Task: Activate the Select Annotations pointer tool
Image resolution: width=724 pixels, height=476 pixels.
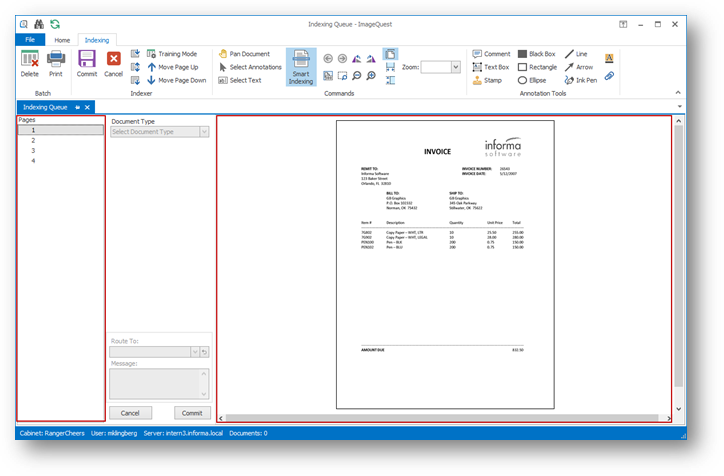Action: coord(250,67)
